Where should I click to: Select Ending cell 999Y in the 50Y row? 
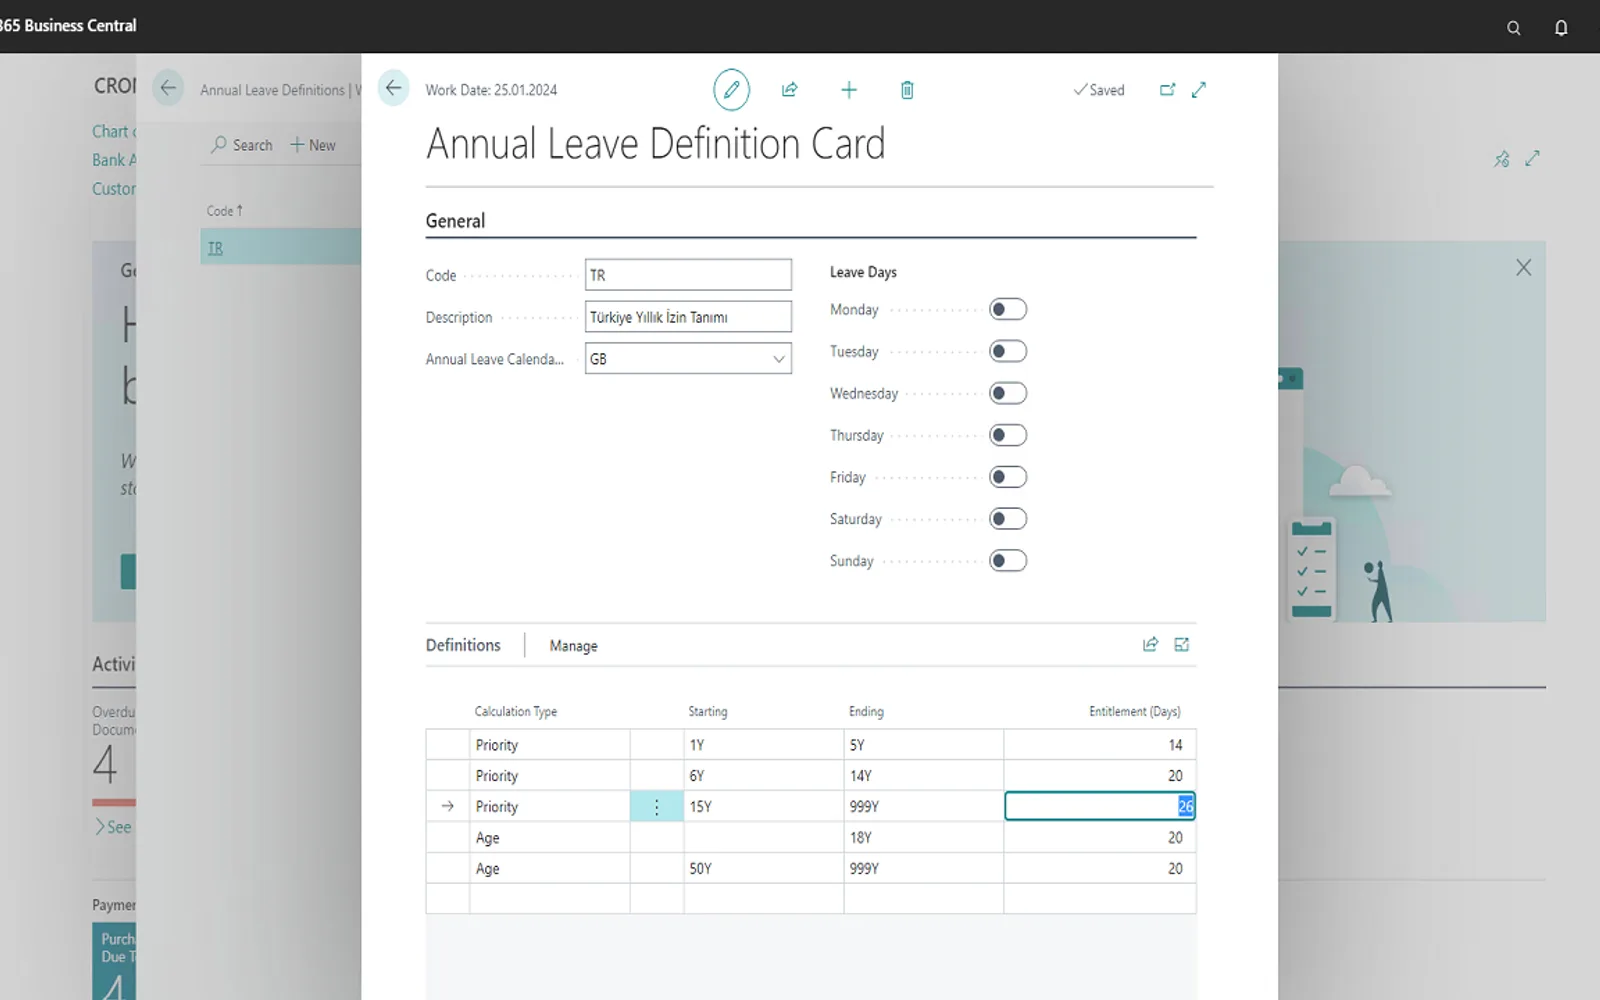[924, 869]
